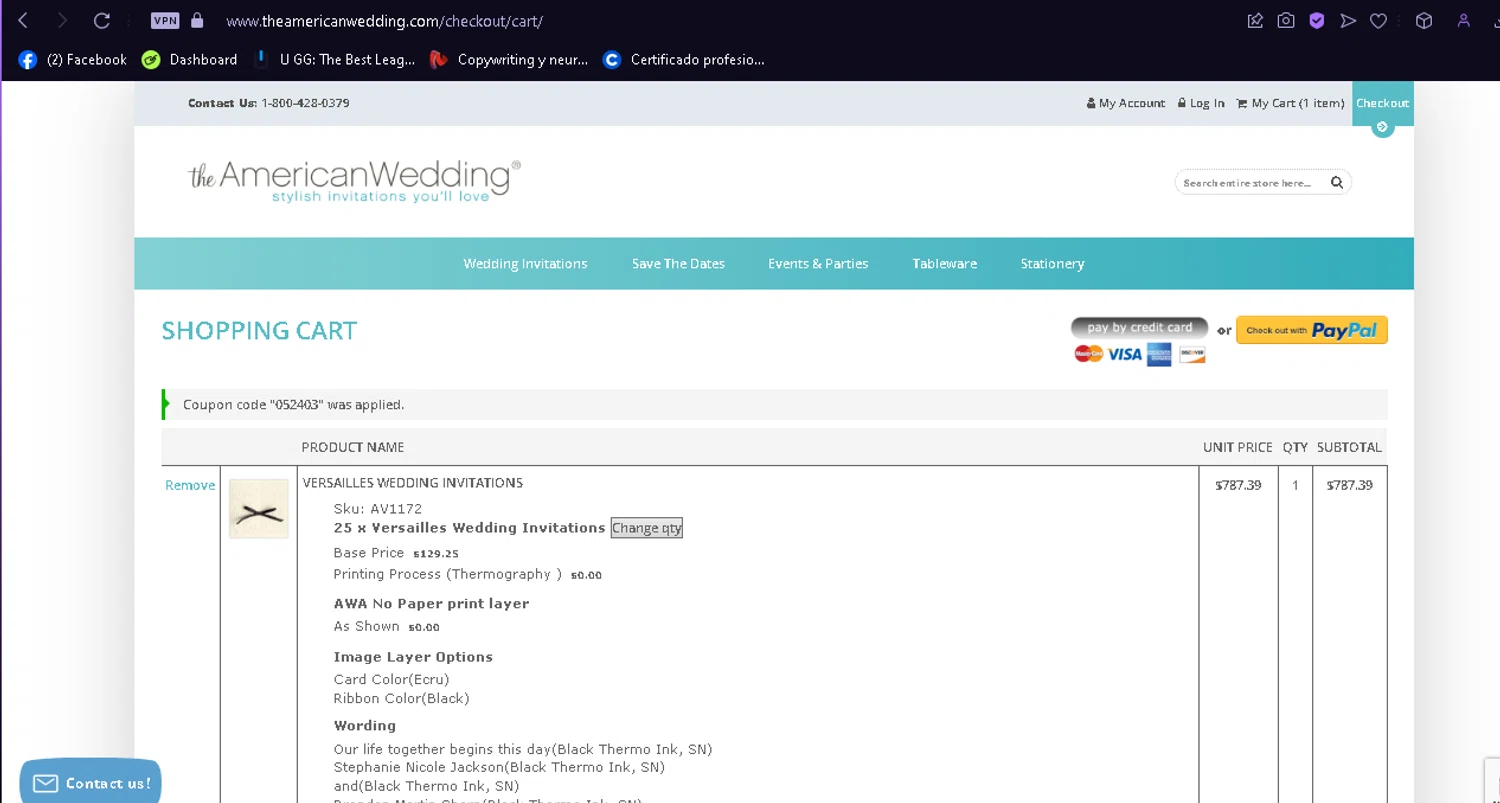Viewport: 1500px width, 803px height.
Task: Click the Sku: AV1172 text
Action: point(378,508)
